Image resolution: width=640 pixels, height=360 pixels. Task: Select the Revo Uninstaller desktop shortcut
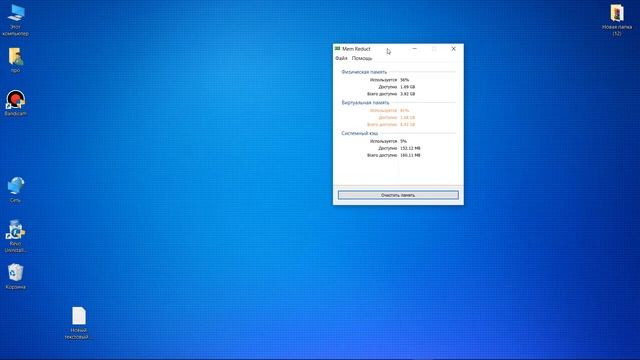[16, 236]
